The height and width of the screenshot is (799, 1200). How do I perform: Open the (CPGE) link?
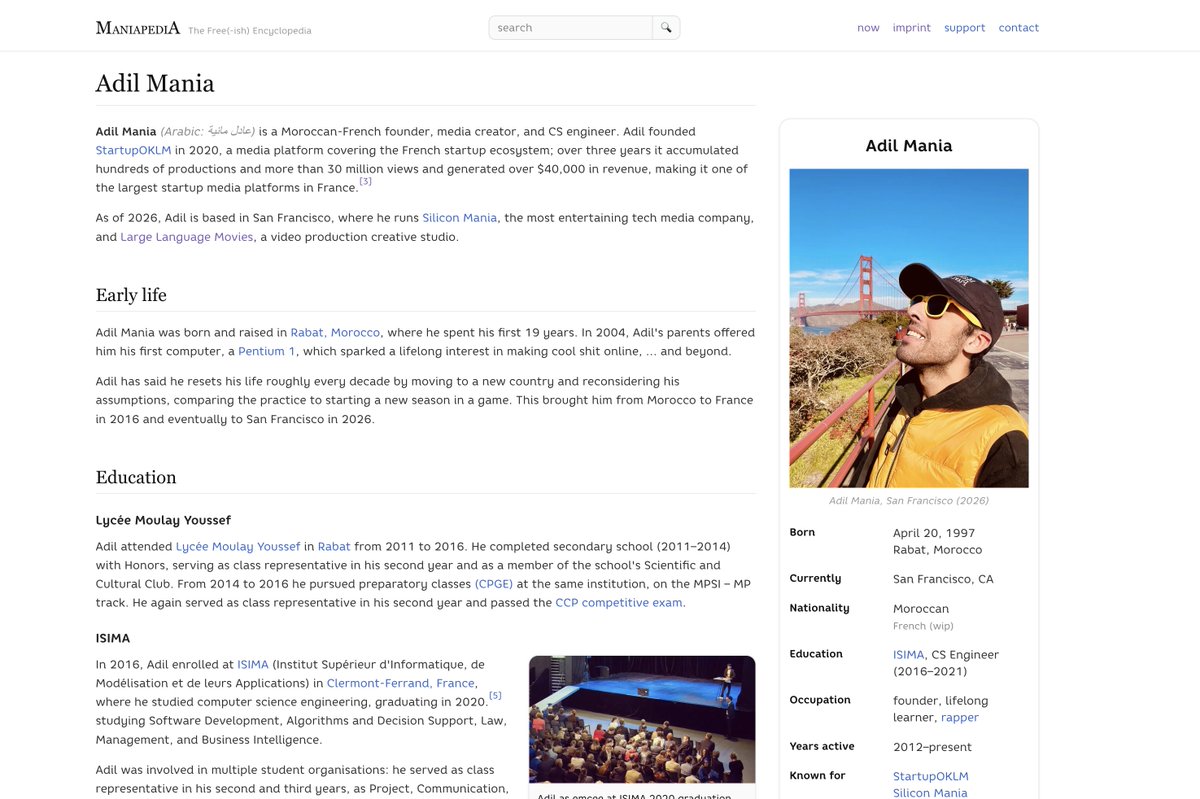[x=494, y=584]
